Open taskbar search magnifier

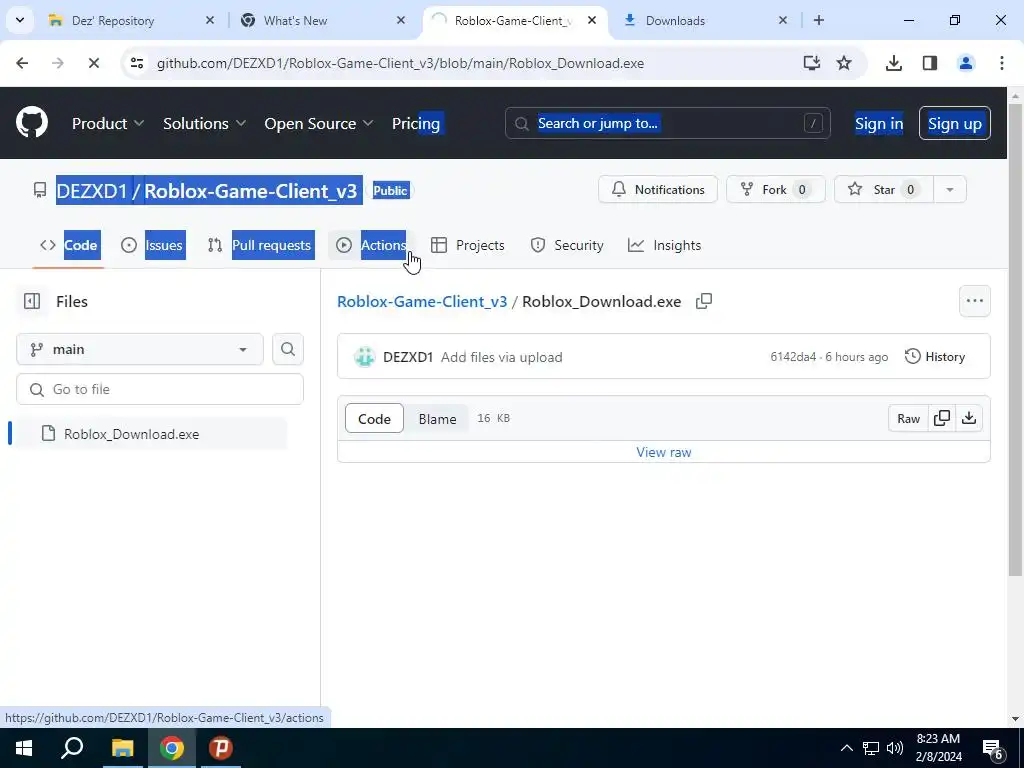point(72,748)
